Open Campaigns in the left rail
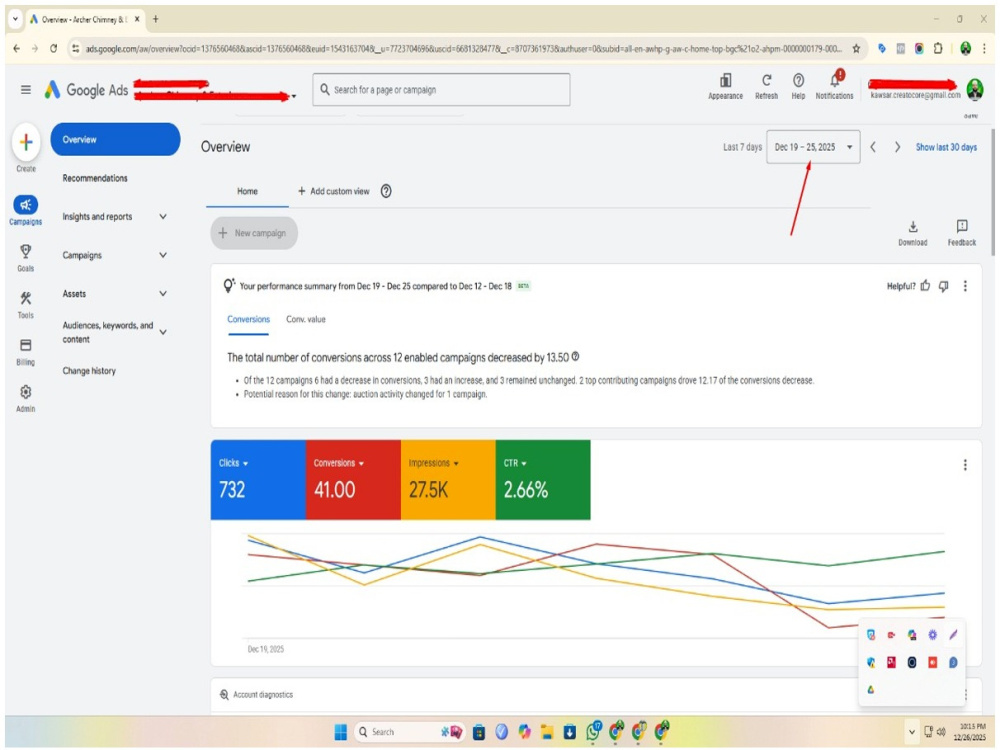Viewport: 1000px width, 750px height. [x=26, y=210]
